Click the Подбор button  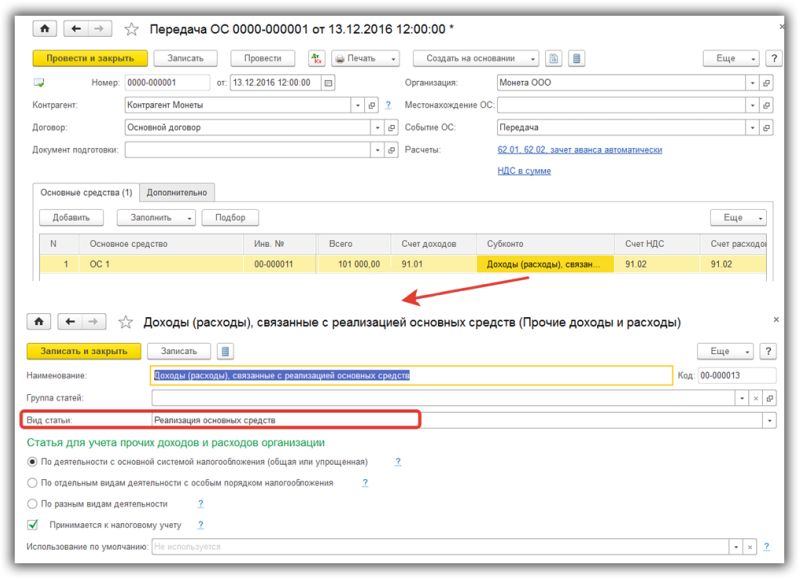point(230,217)
